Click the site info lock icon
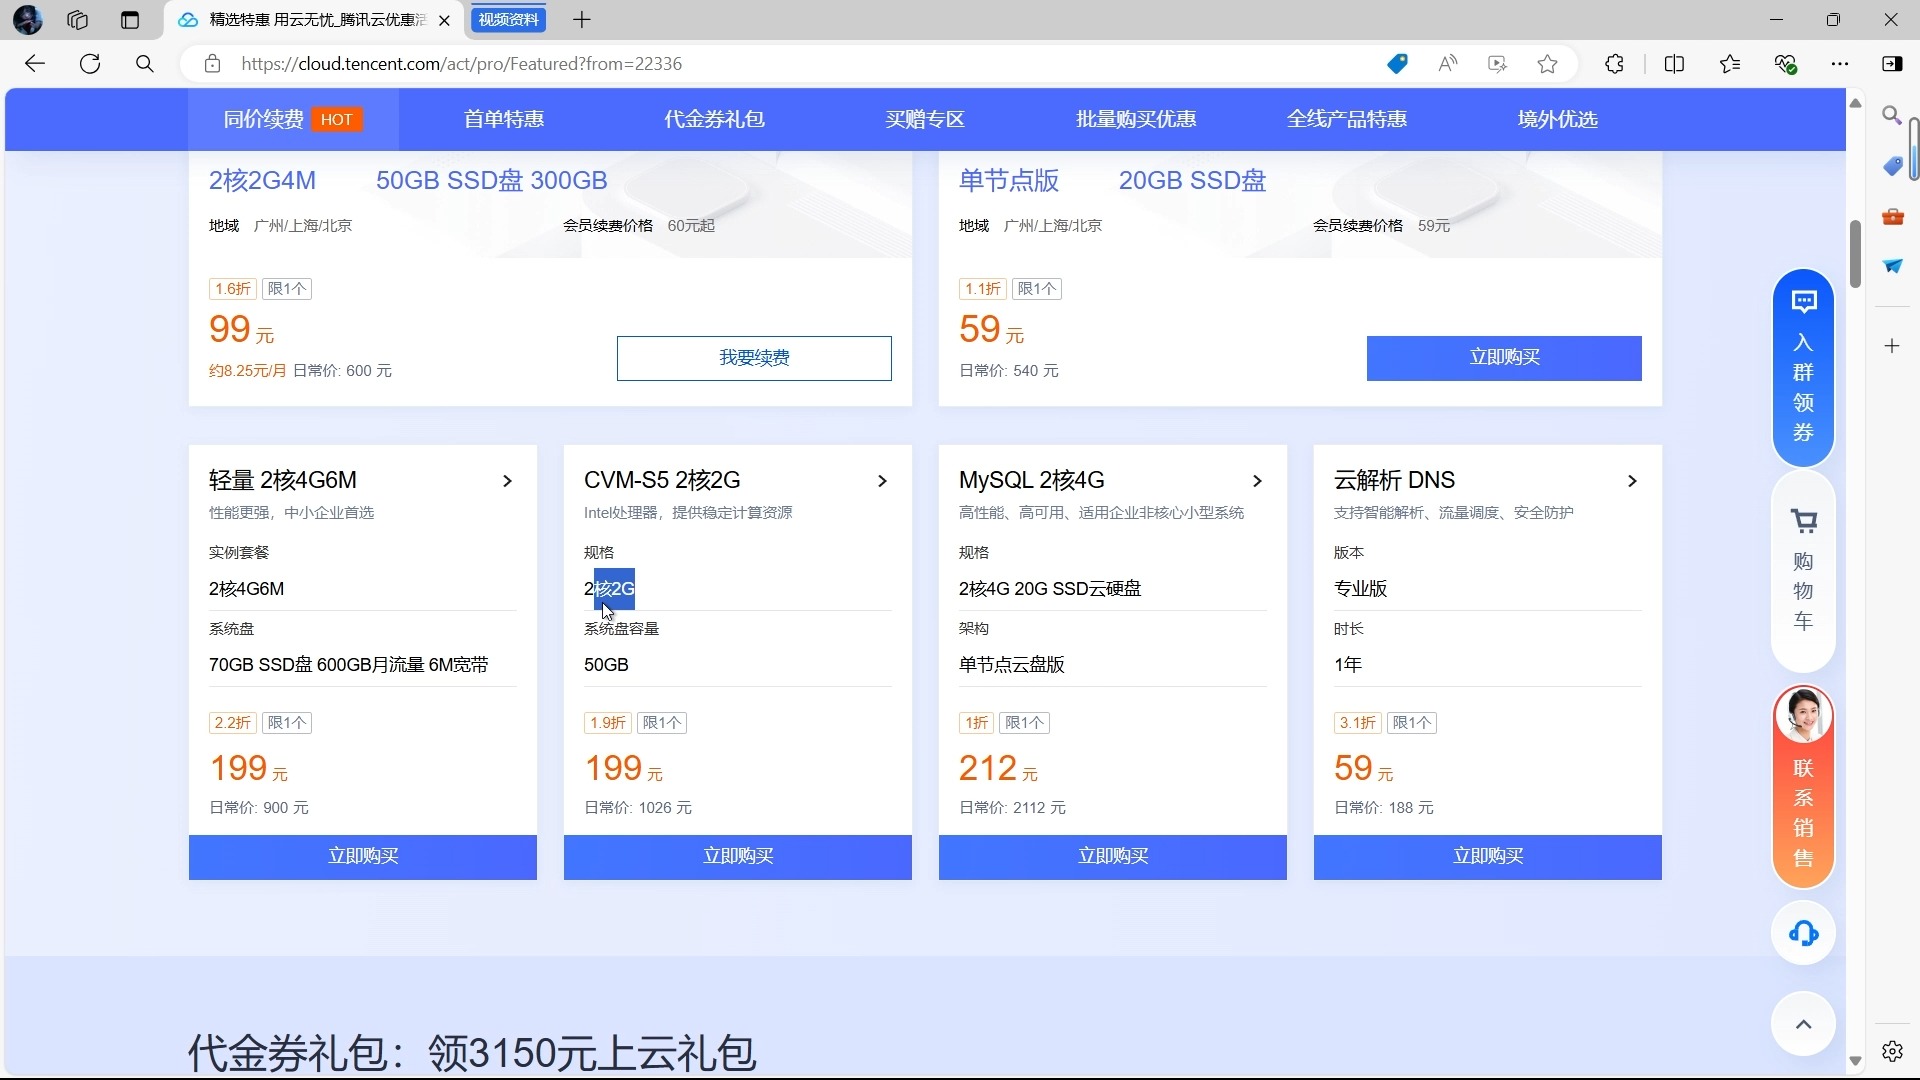 (212, 64)
